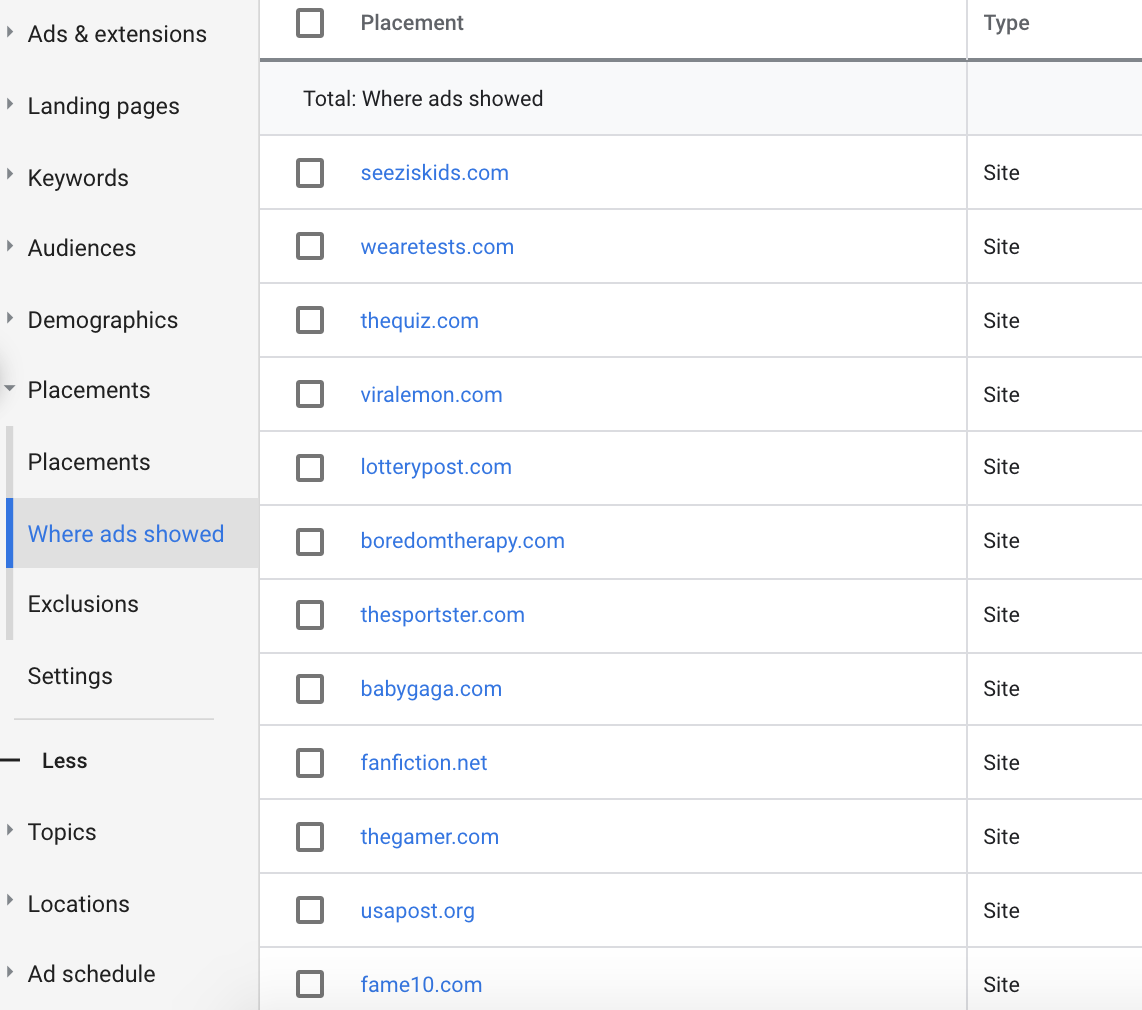Open the boredomtherapy.com link
This screenshot has height=1010, width=1142.
(x=462, y=541)
